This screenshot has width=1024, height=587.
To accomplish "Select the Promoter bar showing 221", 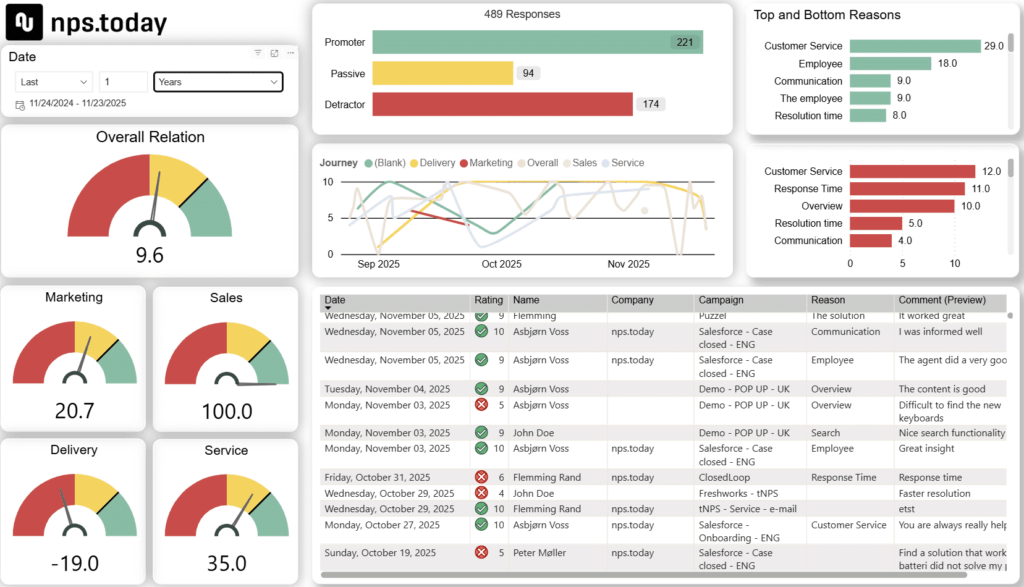I will (x=537, y=42).
